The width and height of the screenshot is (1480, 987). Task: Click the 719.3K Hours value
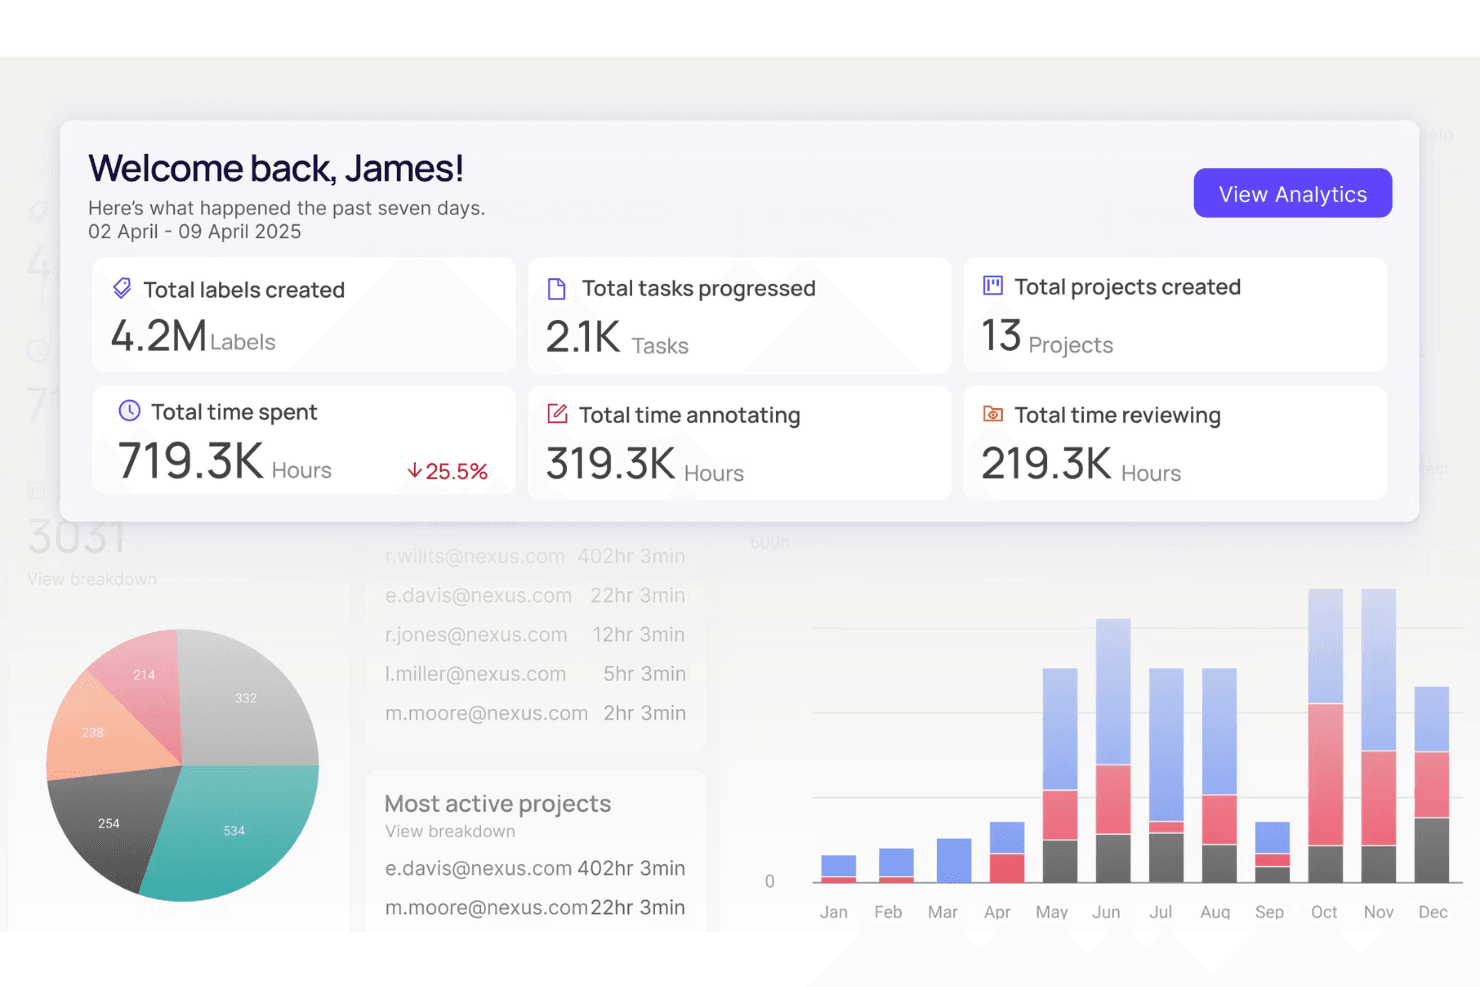[225, 462]
